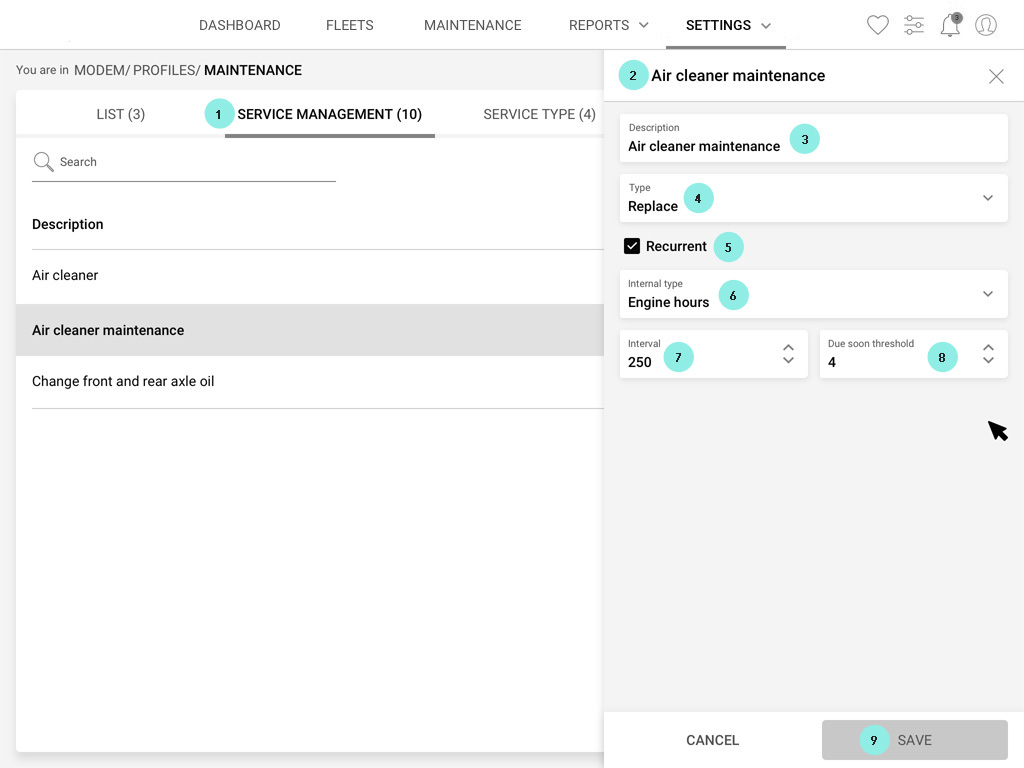Open the Fleets menu
This screenshot has height=768, width=1024.
click(349, 25)
